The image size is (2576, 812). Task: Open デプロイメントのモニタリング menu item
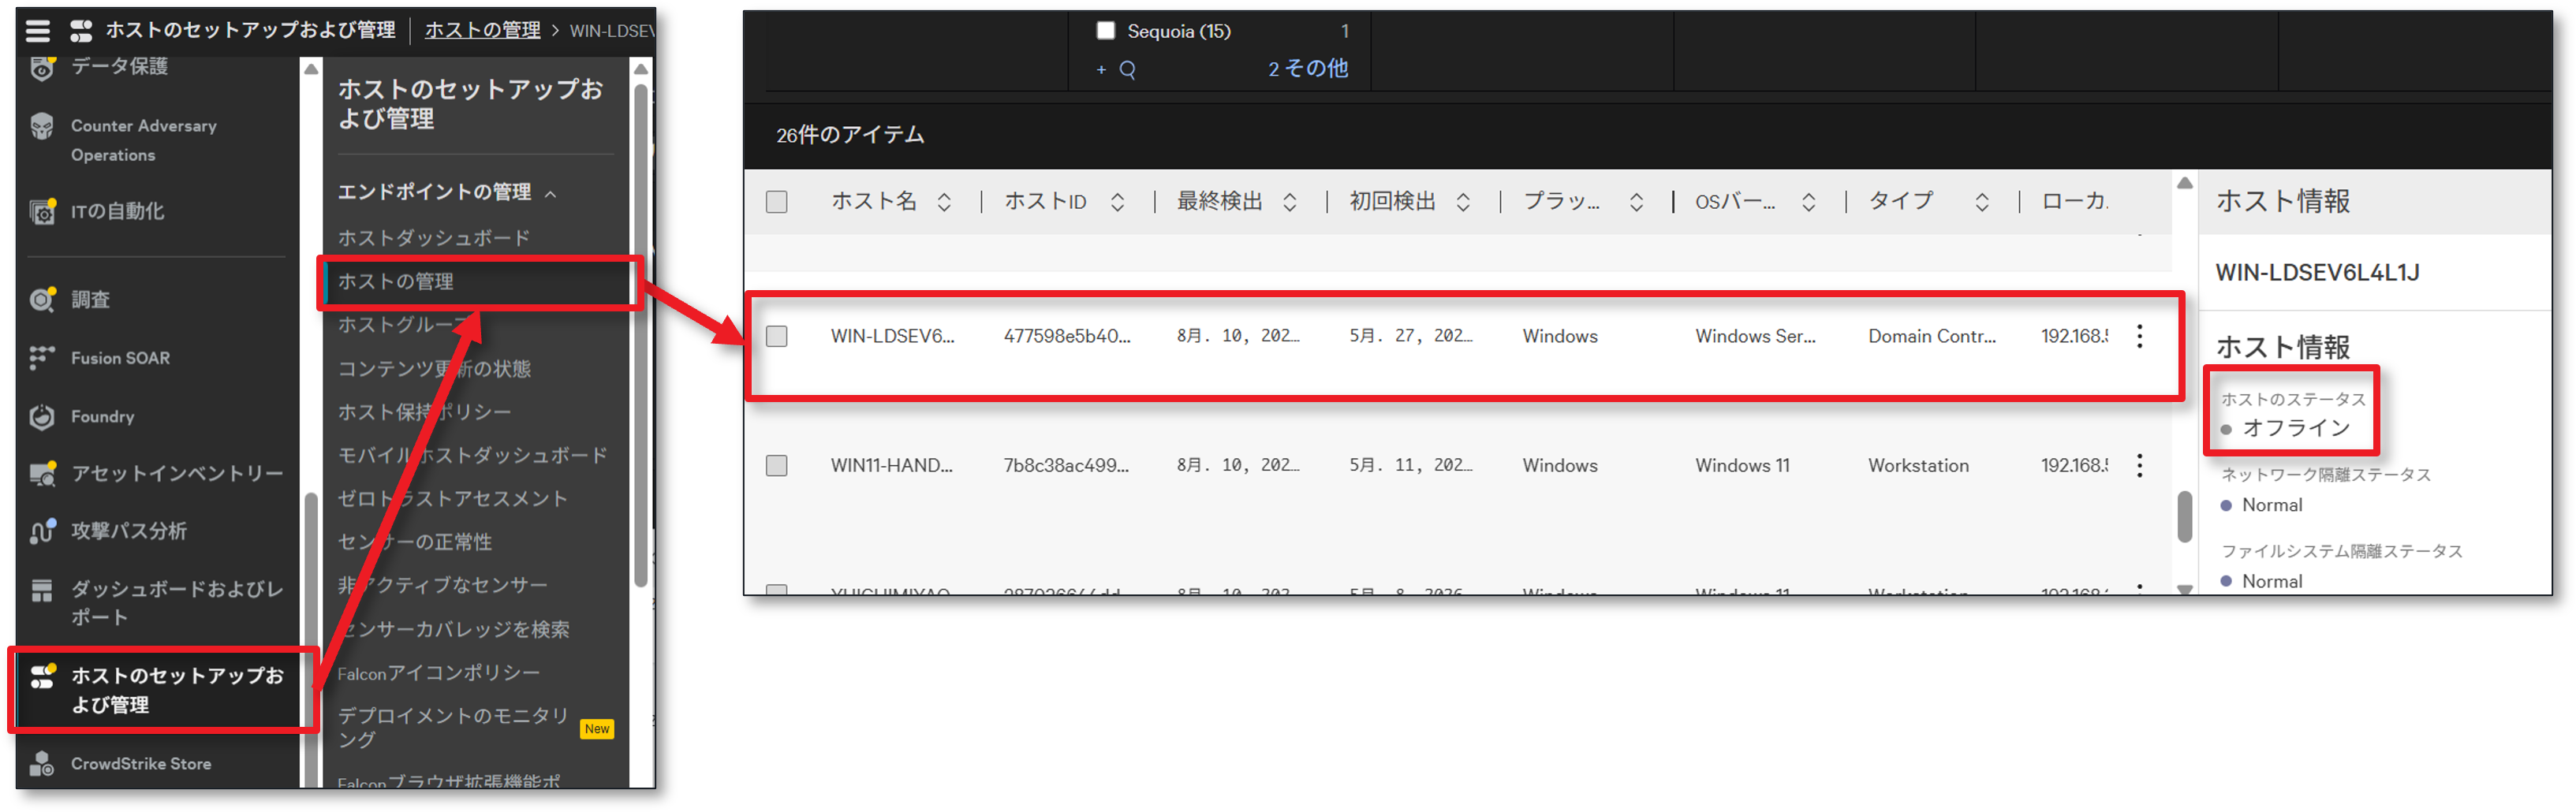pos(453,728)
